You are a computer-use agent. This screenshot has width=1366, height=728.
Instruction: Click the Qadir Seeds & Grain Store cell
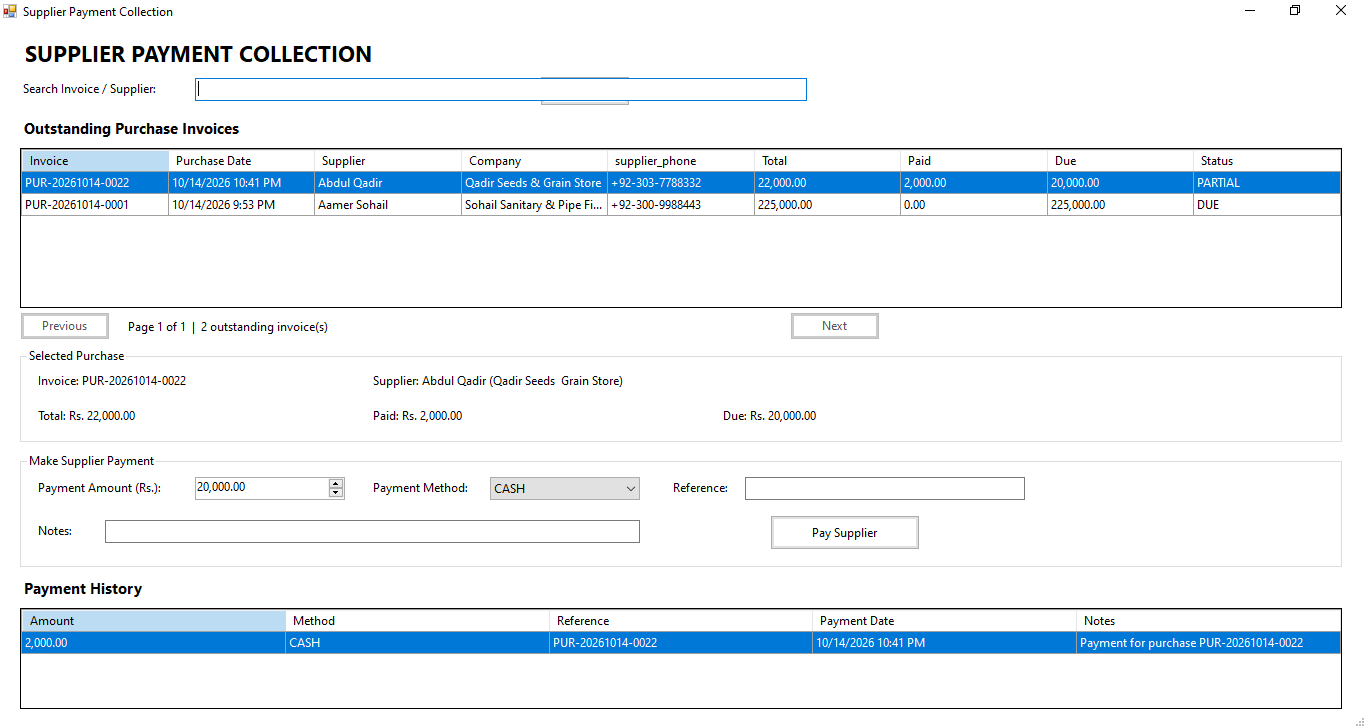click(x=534, y=183)
